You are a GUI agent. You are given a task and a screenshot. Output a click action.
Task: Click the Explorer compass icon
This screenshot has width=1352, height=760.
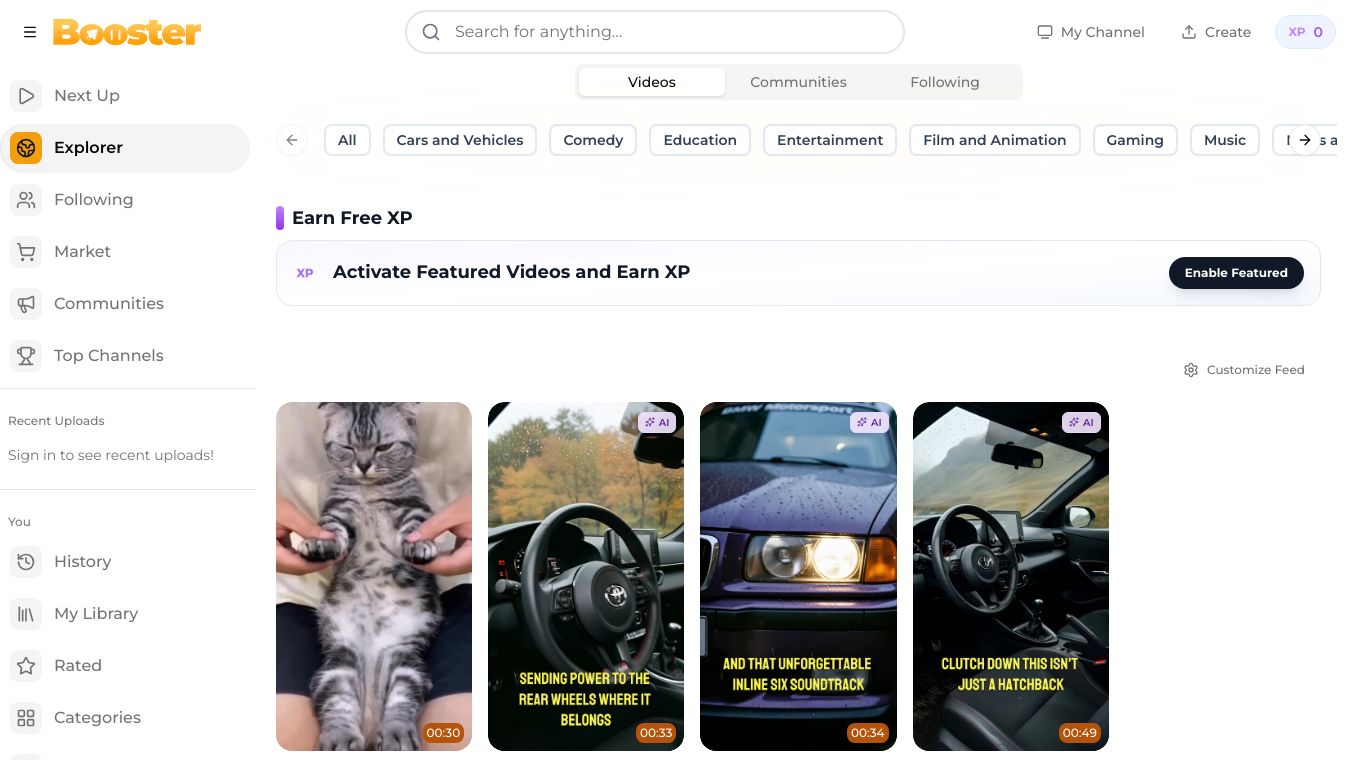[26, 148]
